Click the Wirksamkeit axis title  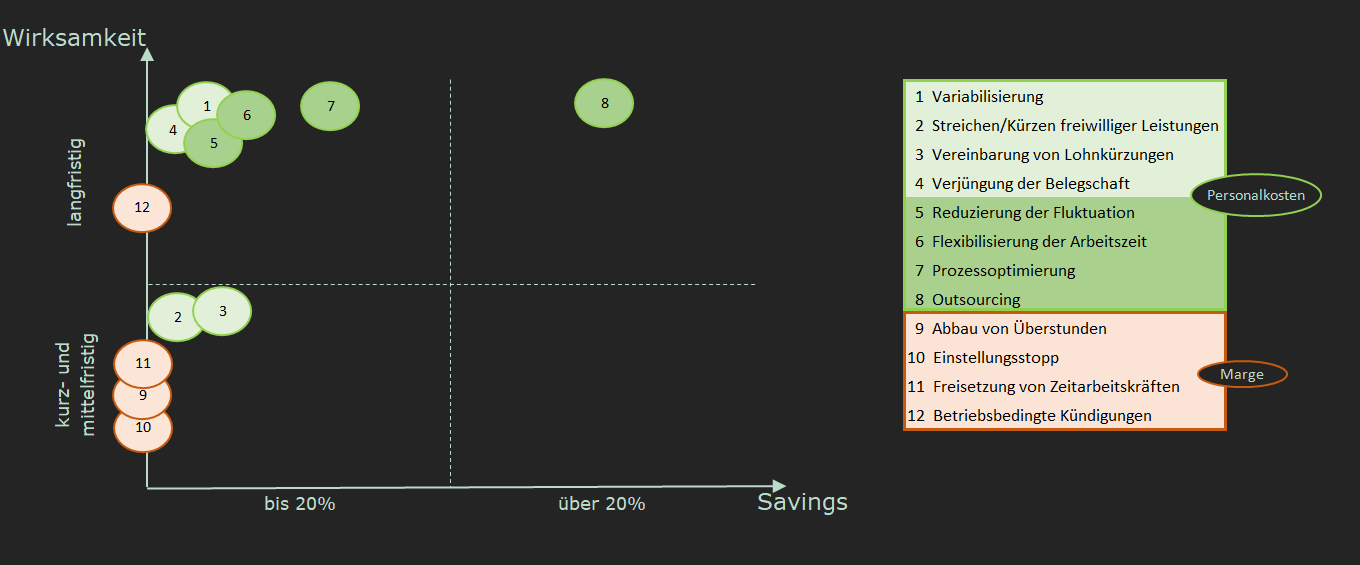[x=74, y=38]
